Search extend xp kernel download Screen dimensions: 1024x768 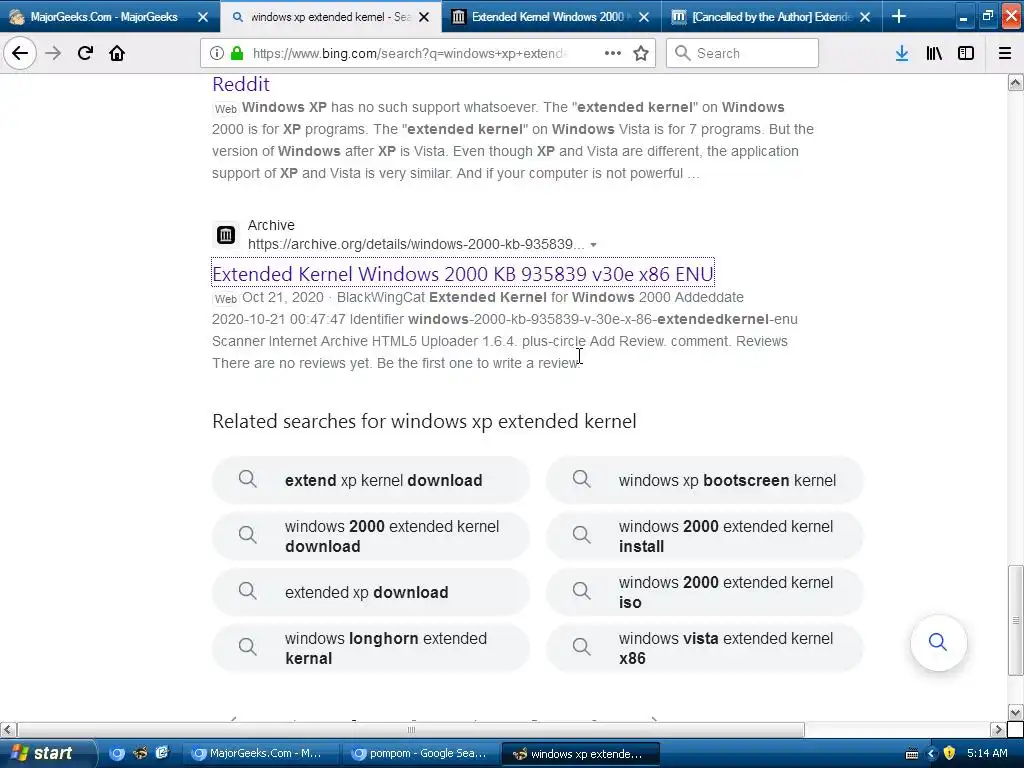coord(371,480)
